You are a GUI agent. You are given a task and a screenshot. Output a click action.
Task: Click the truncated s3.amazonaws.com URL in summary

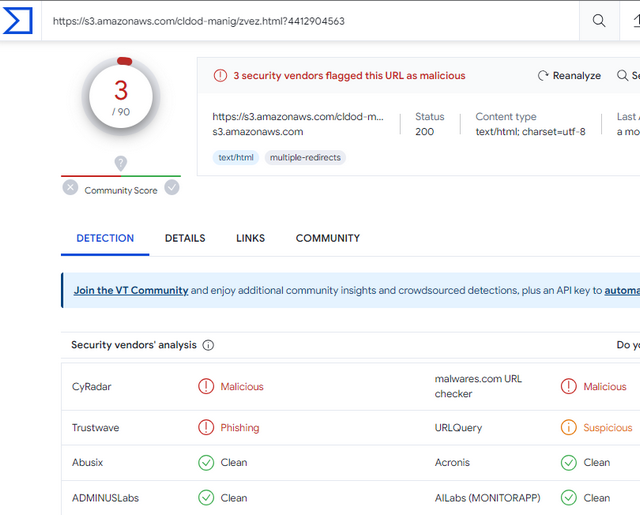pos(298,117)
